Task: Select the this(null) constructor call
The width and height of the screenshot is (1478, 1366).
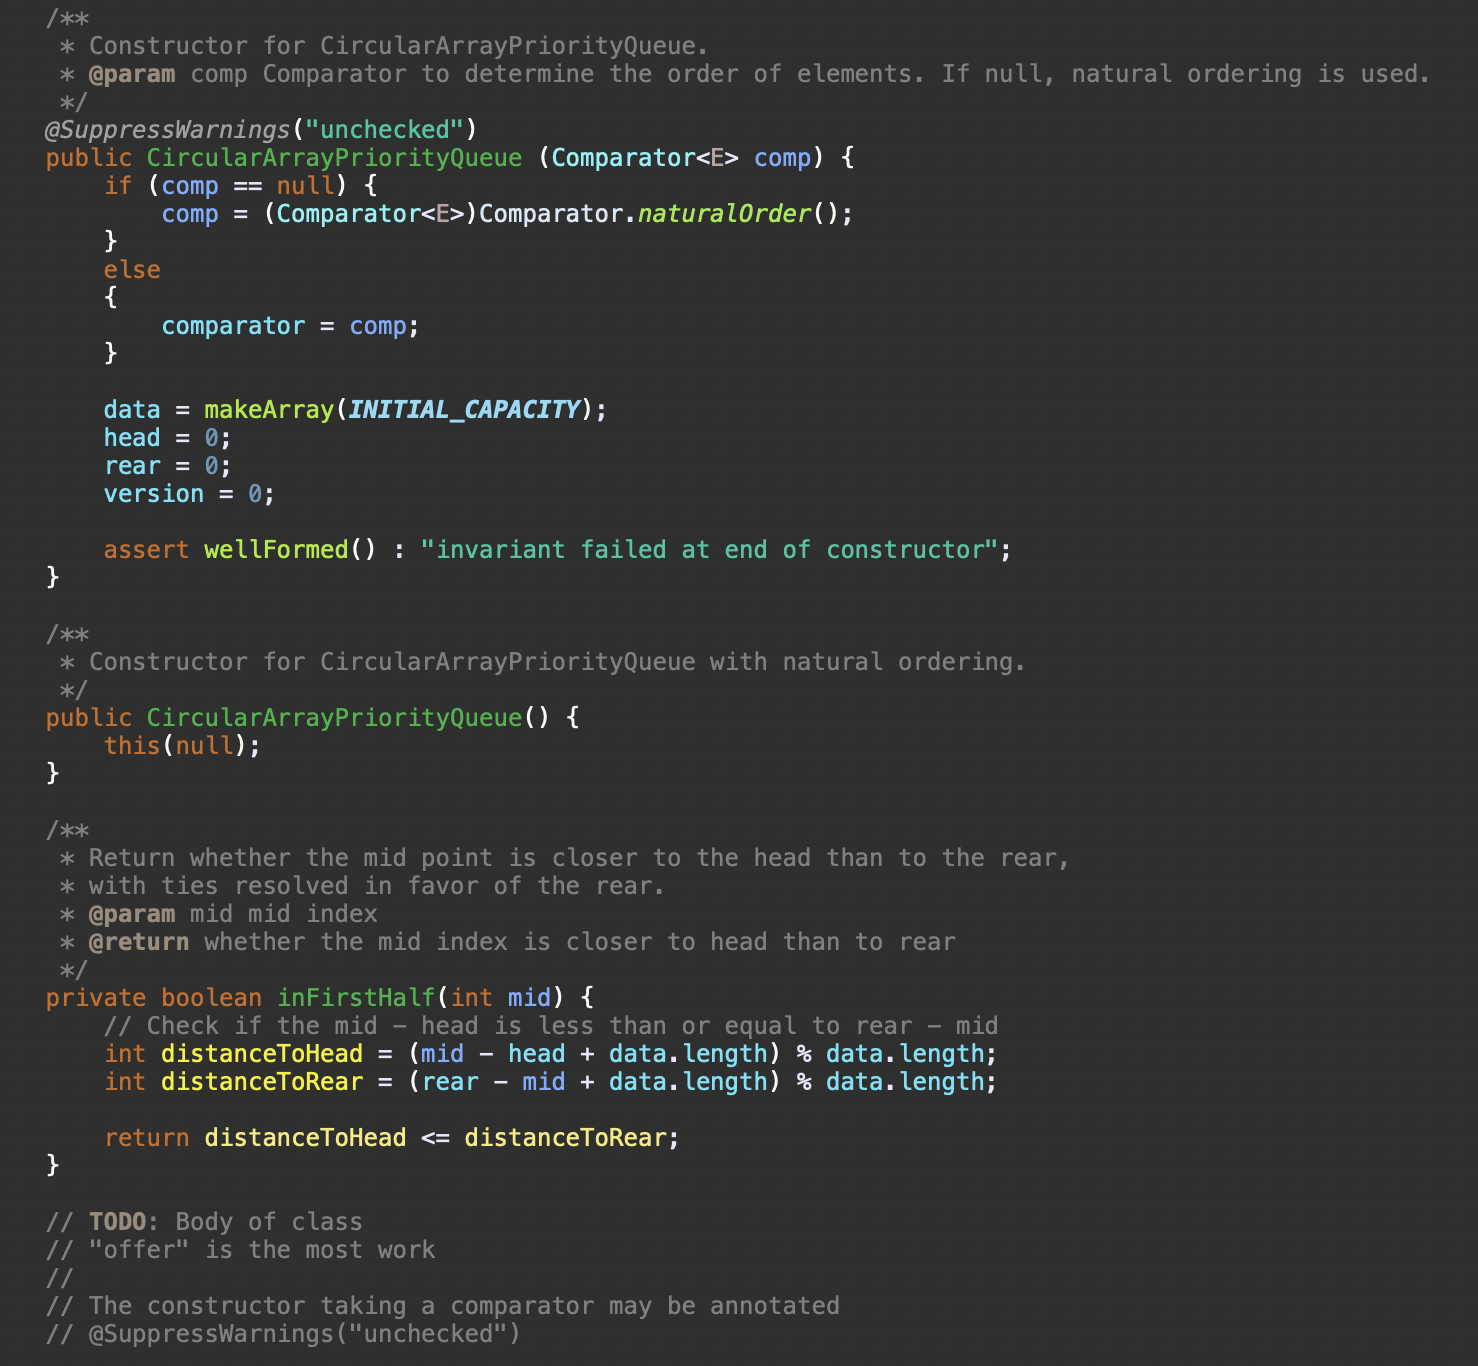Action: [x=178, y=745]
